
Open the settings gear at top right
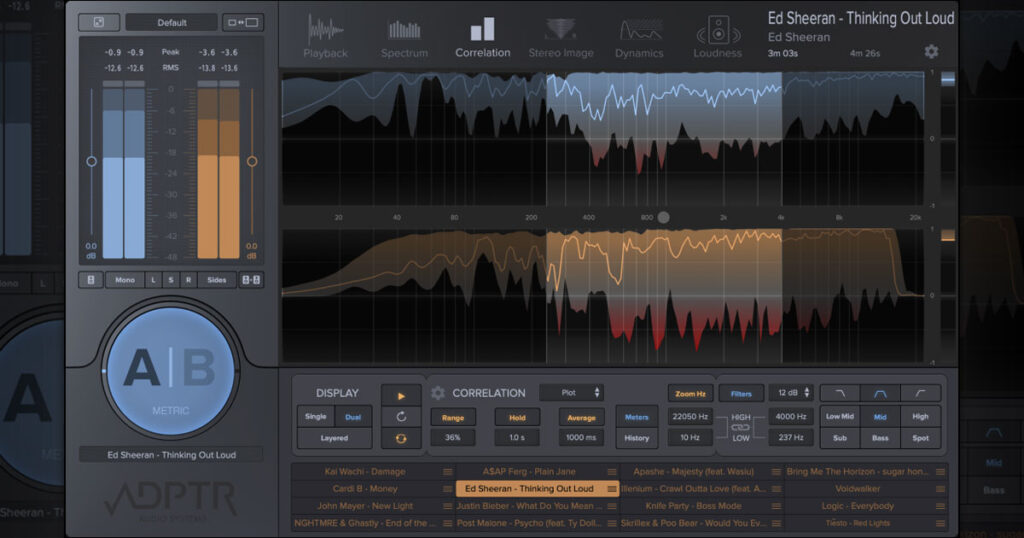click(x=931, y=52)
